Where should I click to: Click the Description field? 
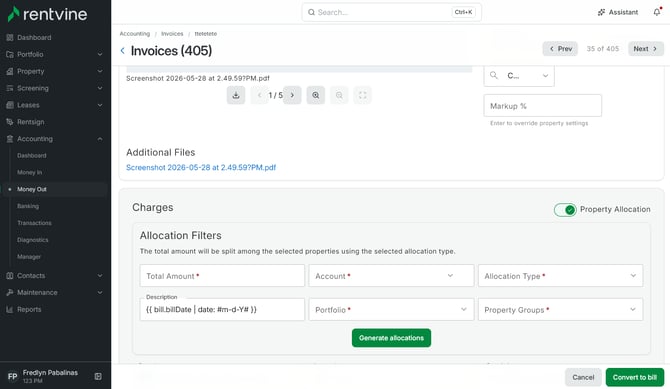click(222, 309)
